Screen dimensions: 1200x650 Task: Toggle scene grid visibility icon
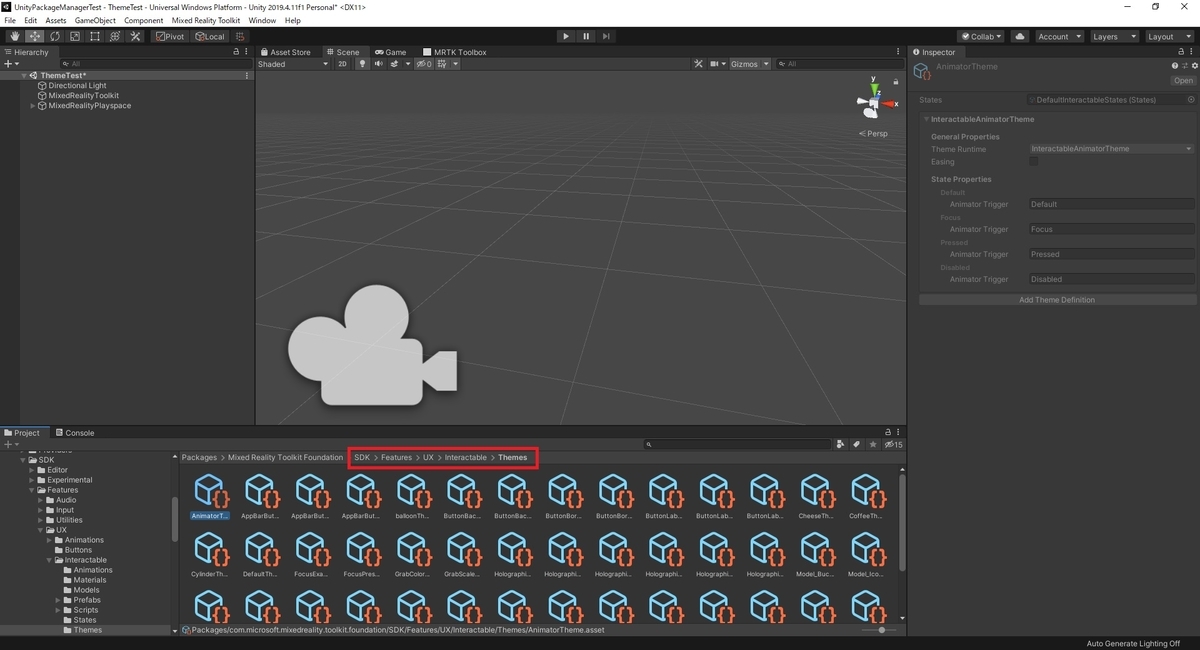(443, 64)
